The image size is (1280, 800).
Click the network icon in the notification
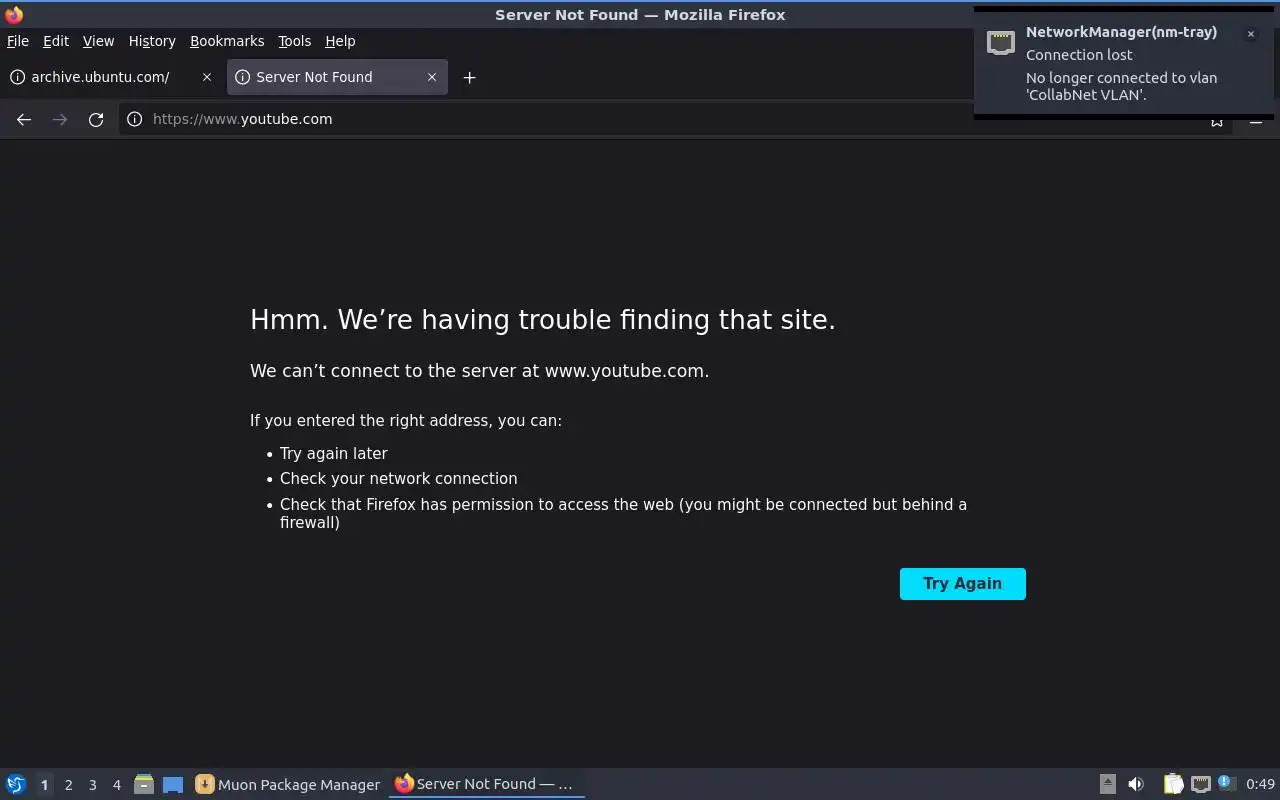click(1001, 42)
